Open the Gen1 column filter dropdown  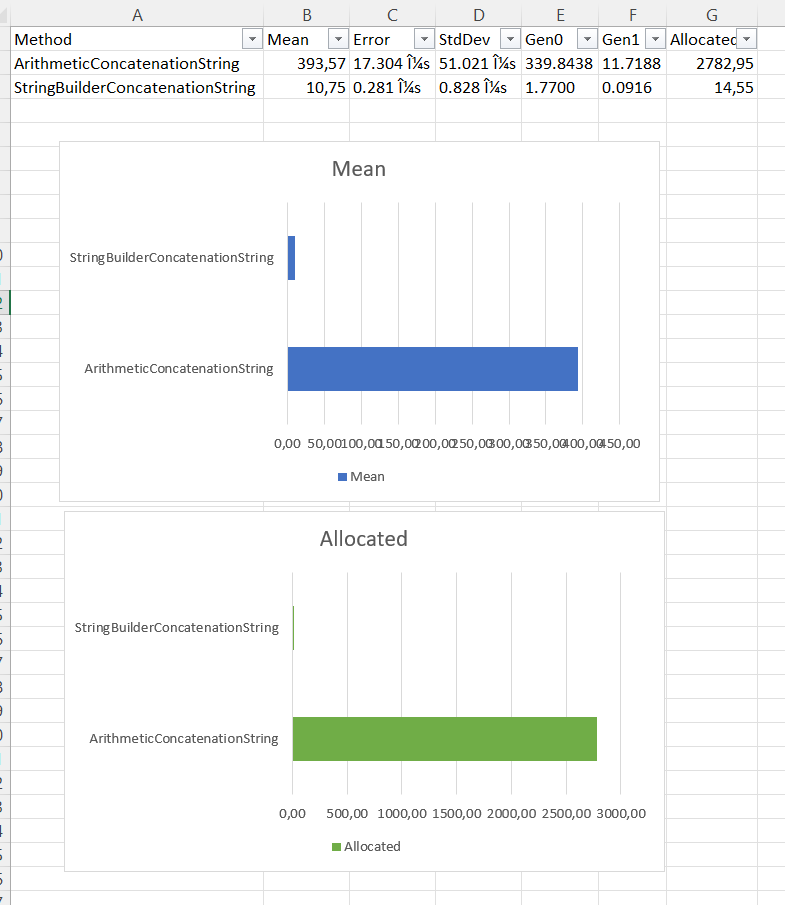655,39
